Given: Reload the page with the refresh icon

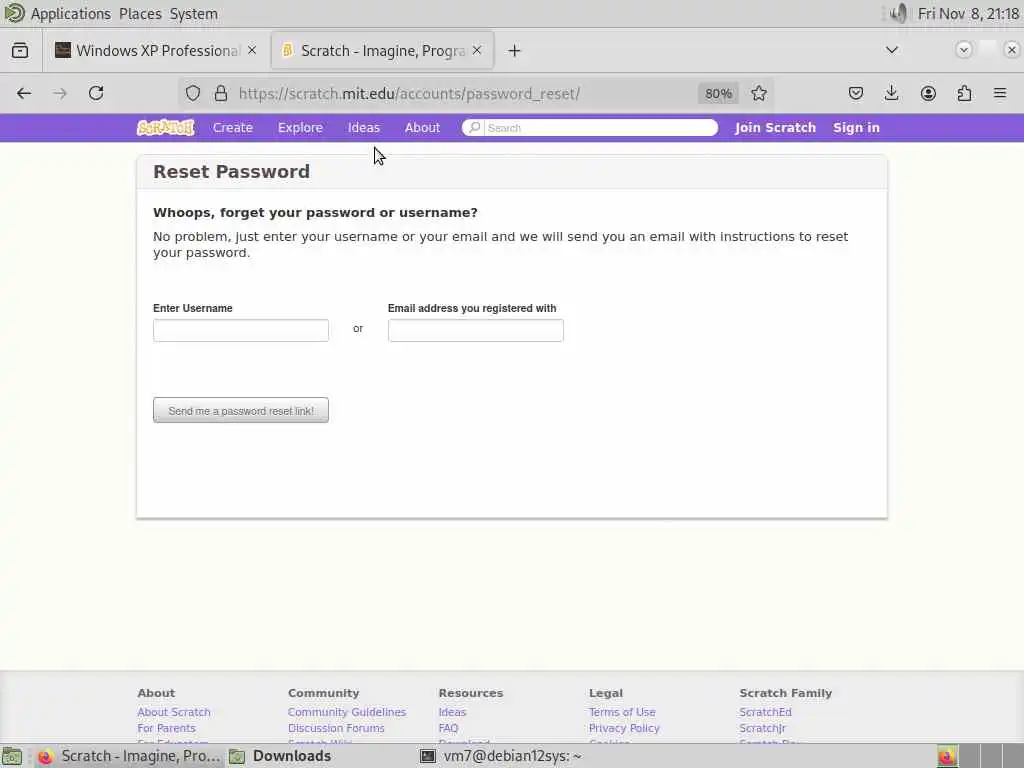Looking at the screenshot, I should (96, 93).
